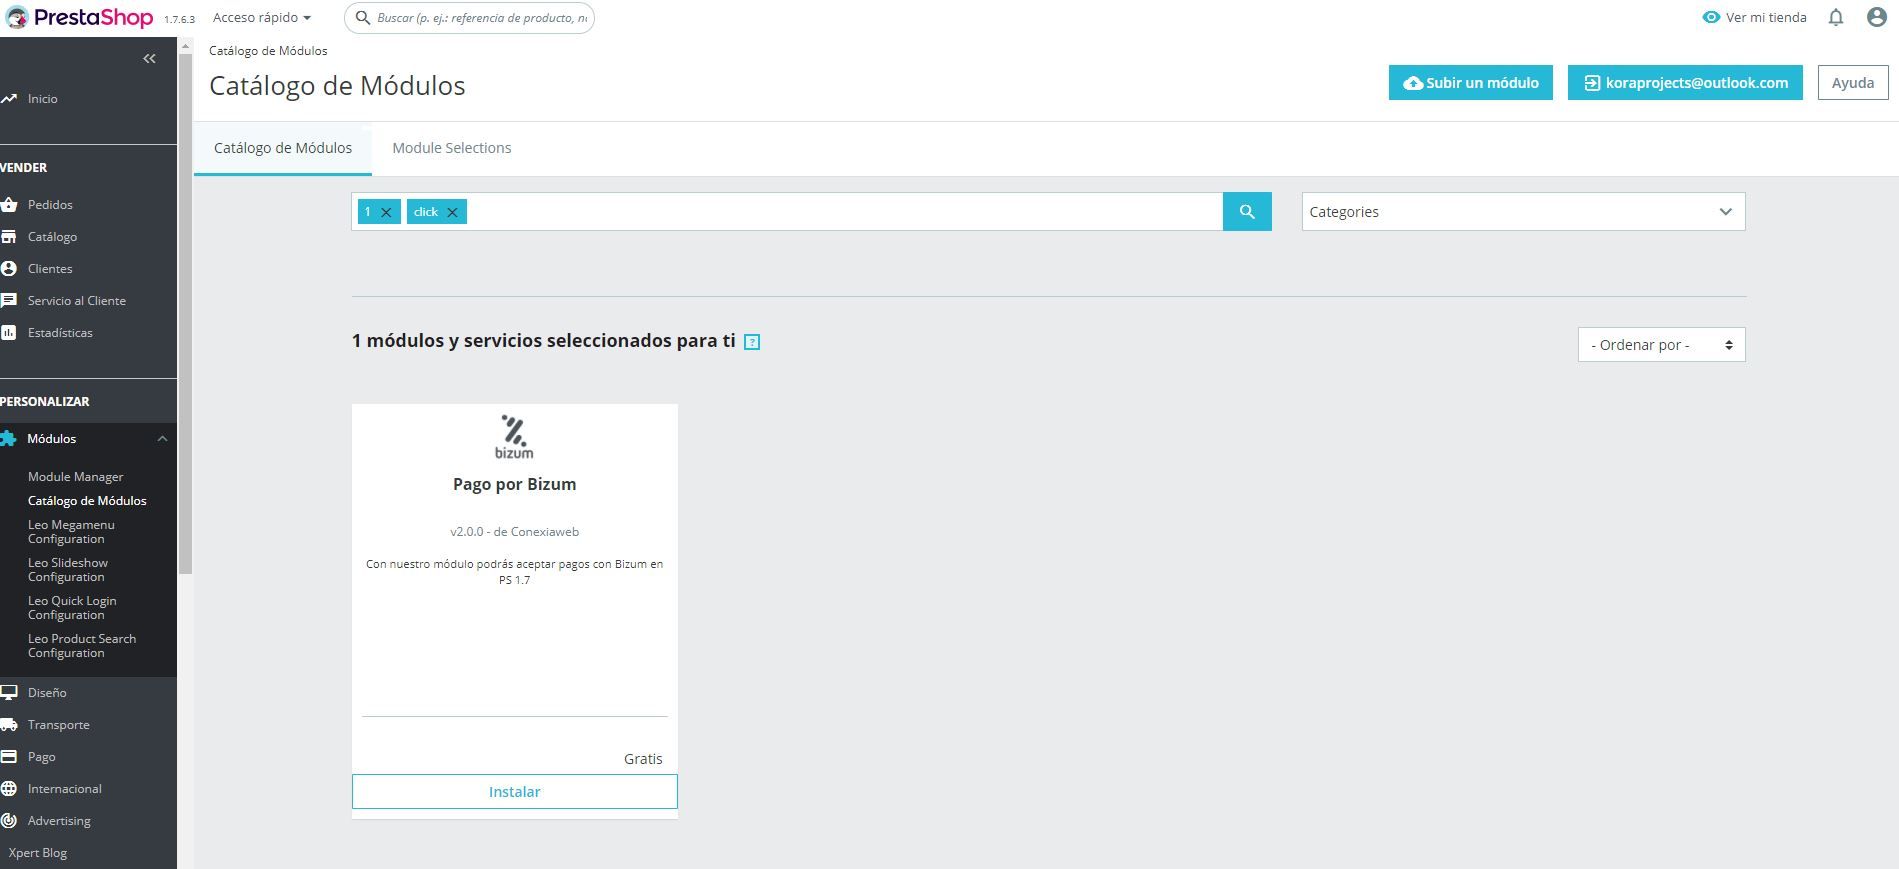Collapse the sidebar with double-chevron icon
This screenshot has height=869, width=1899.
pyautogui.click(x=149, y=59)
